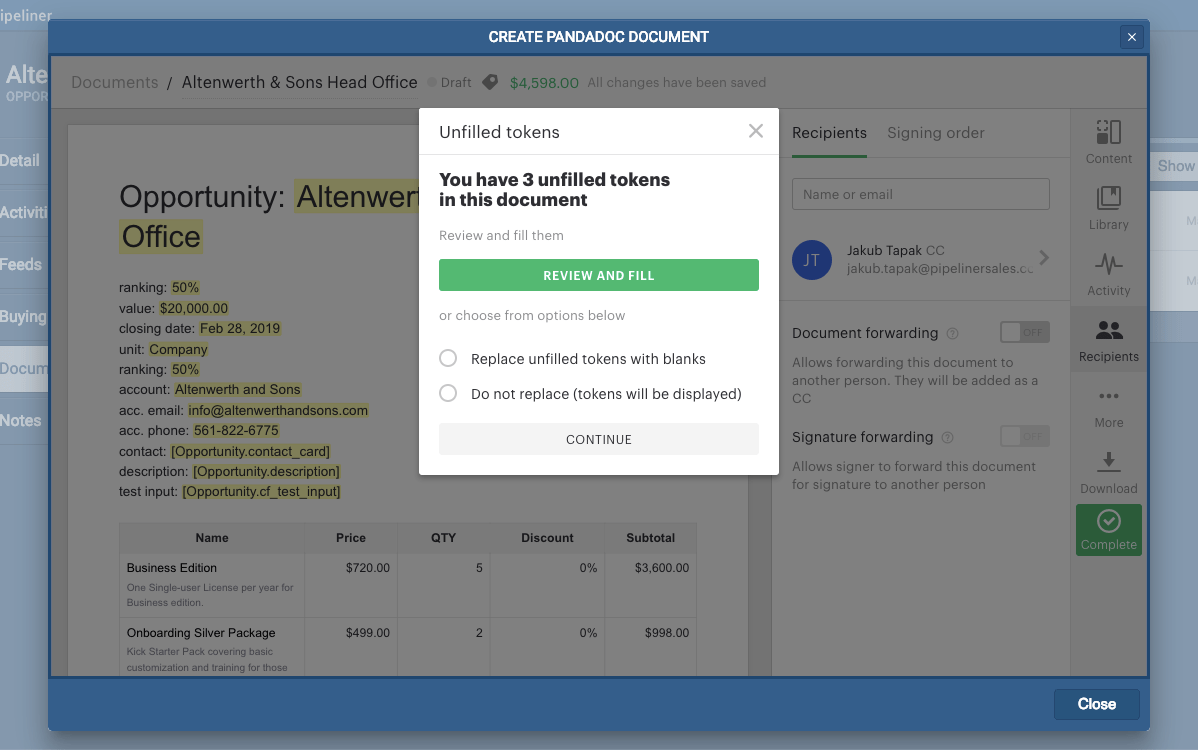Image resolution: width=1198 pixels, height=750 pixels.
Task: Select Replace unfilled tokens with blanks
Action: tap(447, 357)
